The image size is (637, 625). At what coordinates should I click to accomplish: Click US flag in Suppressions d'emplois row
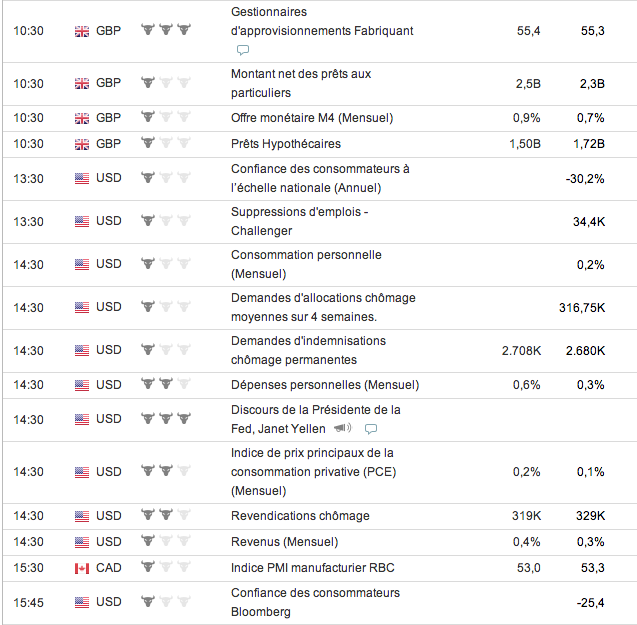pos(82,222)
